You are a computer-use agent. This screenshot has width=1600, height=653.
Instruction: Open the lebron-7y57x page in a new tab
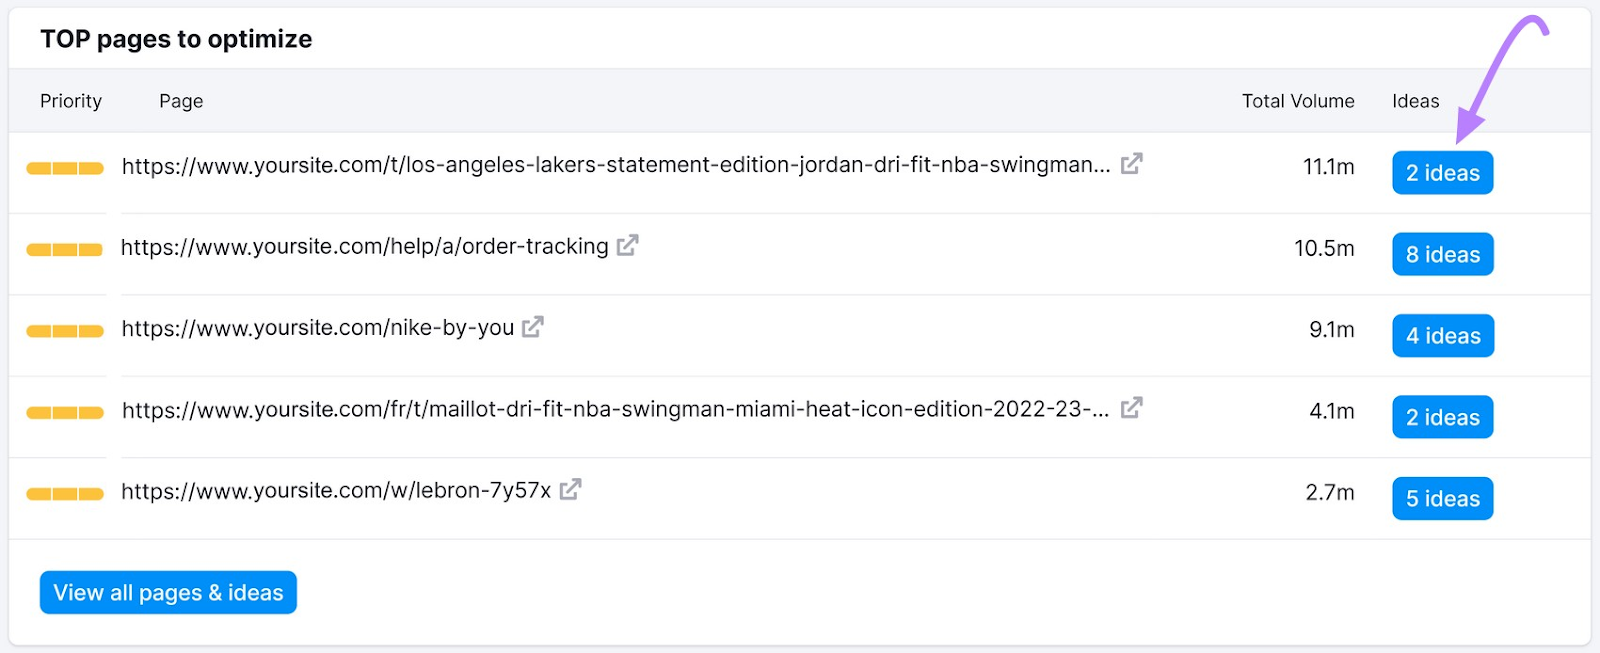pyautogui.click(x=570, y=490)
